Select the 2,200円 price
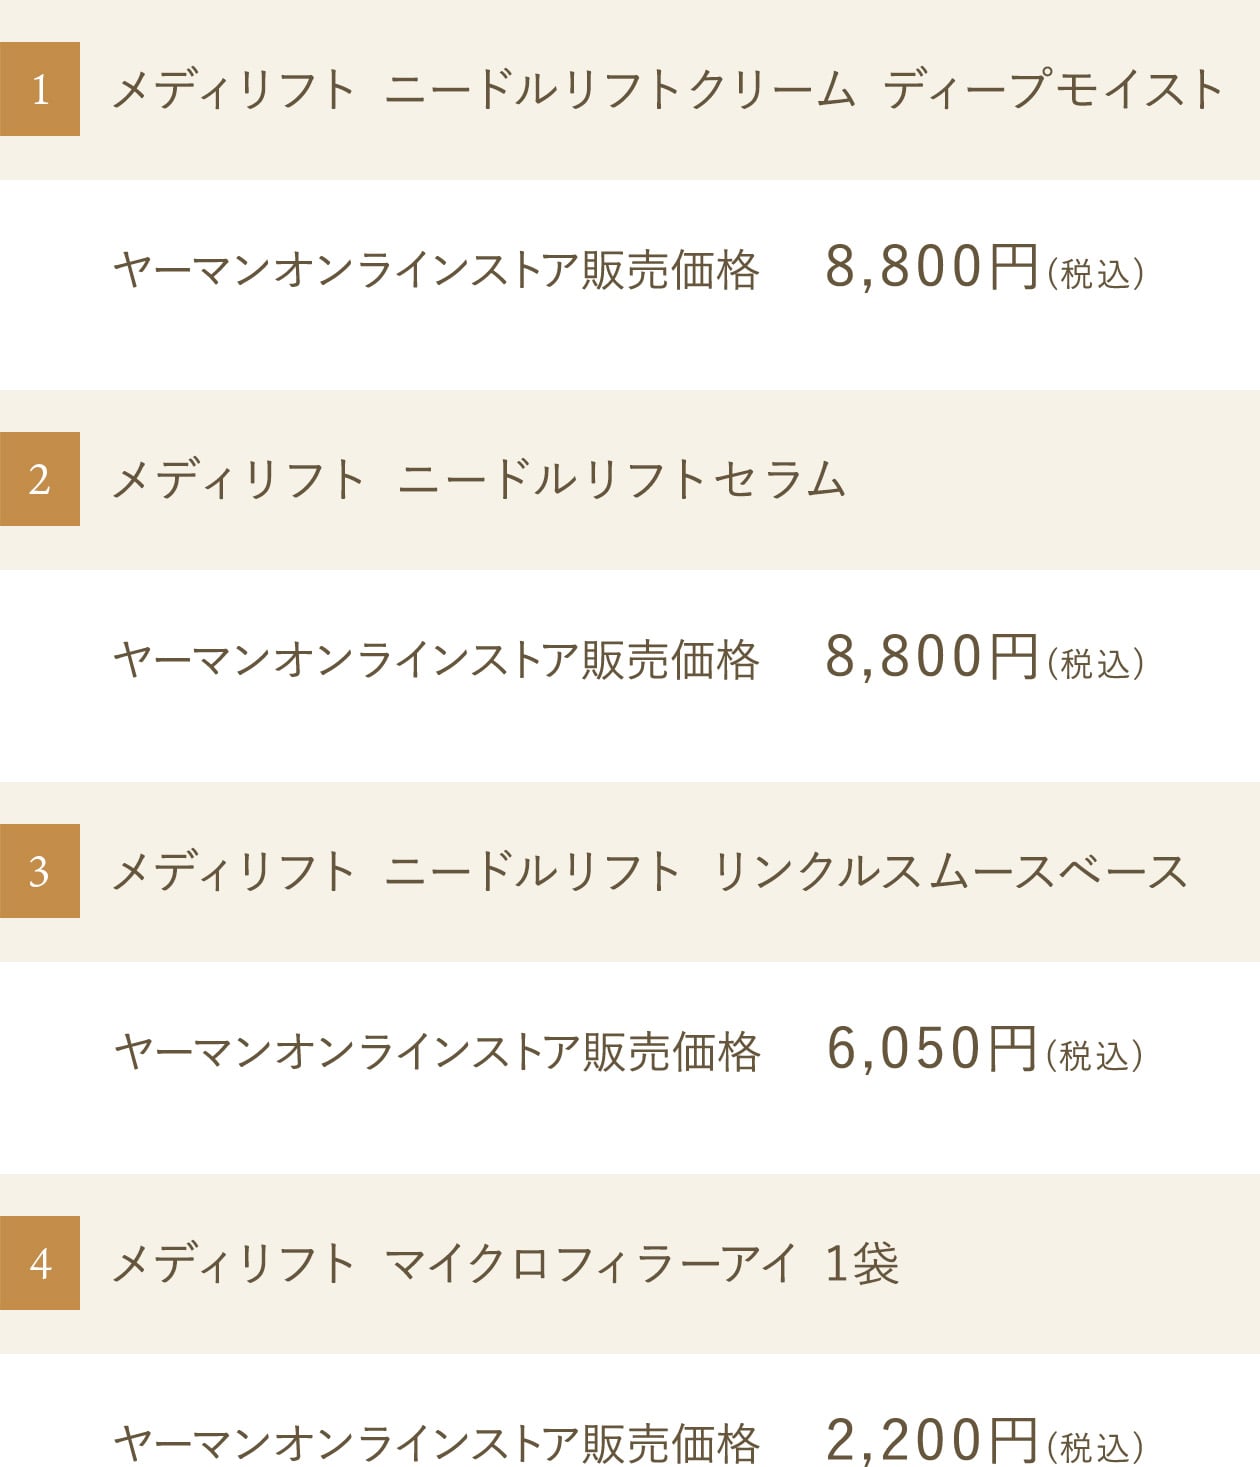1260x1467 pixels. click(x=931, y=1440)
